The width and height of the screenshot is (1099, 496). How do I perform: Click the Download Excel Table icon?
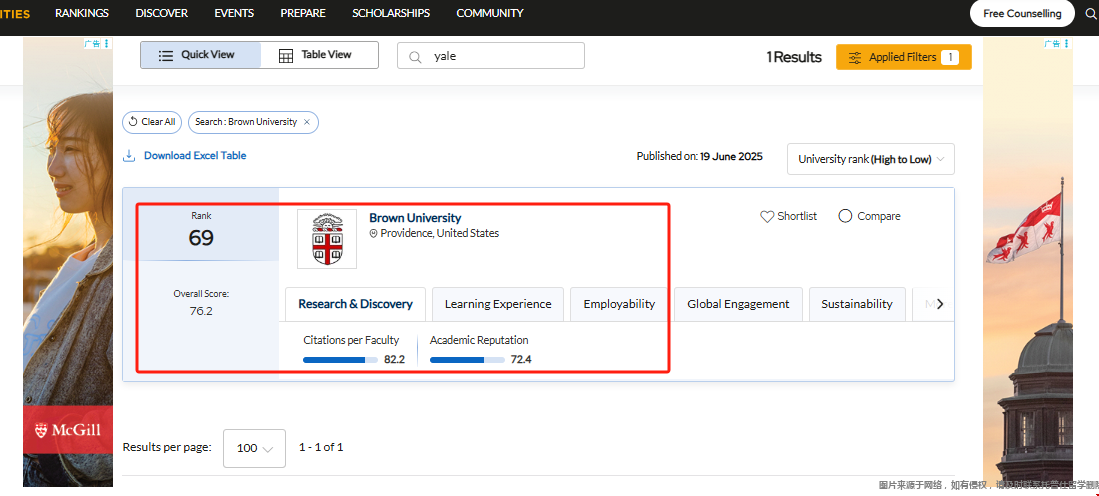[x=129, y=156]
